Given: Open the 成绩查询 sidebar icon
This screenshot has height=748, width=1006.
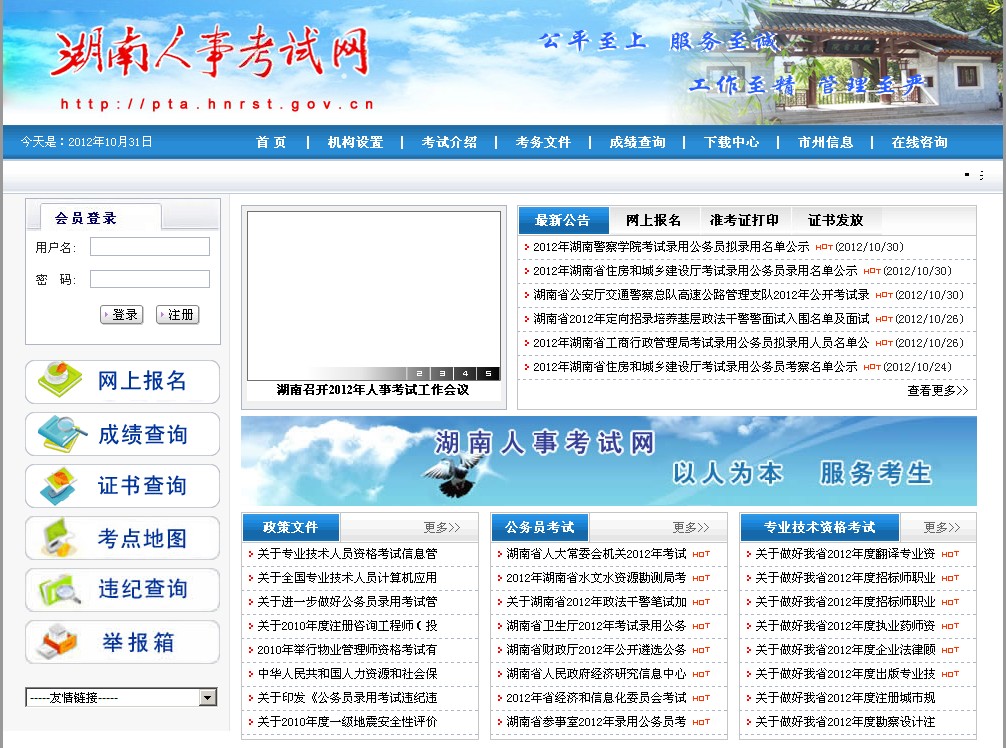Looking at the screenshot, I should click(x=122, y=434).
